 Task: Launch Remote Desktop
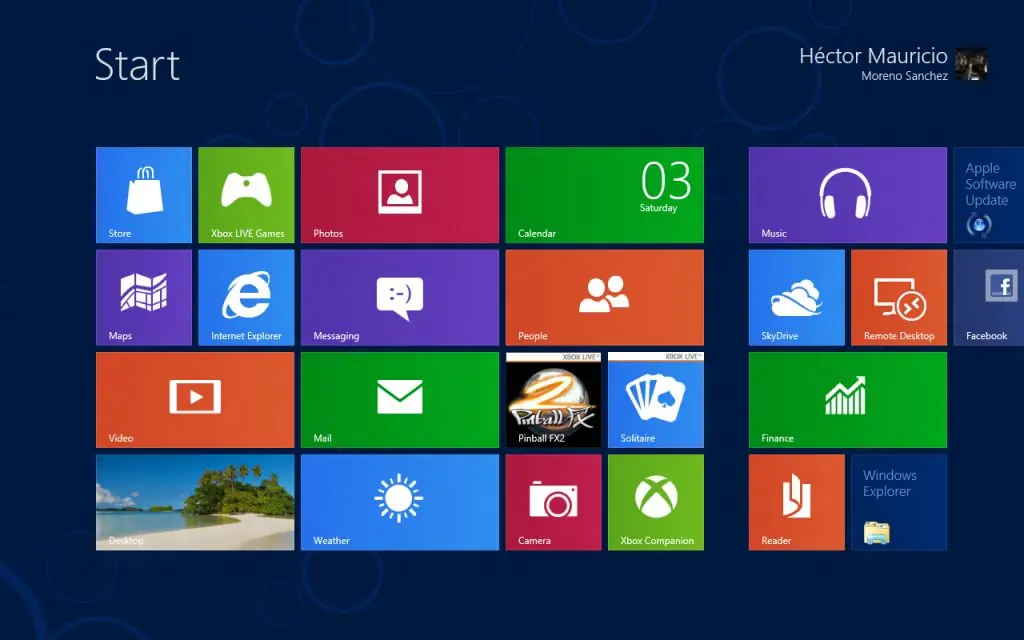coord(898,296)
